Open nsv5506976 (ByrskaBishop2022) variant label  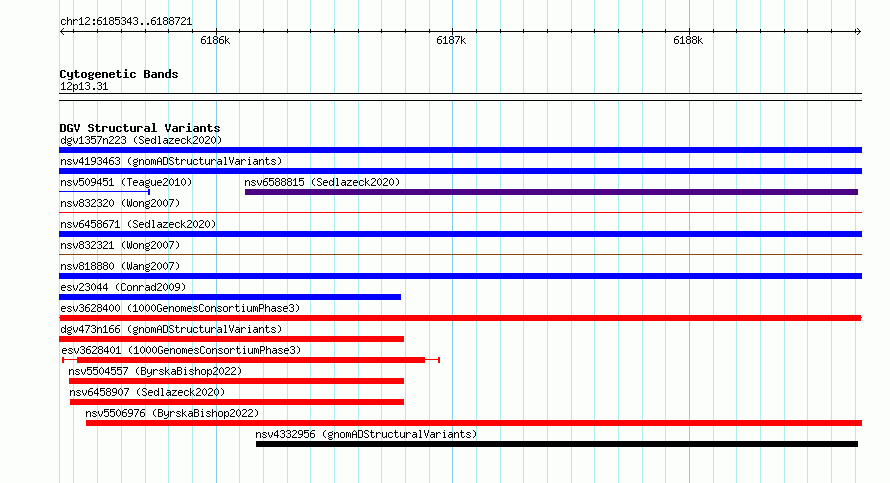click(x=172, y=413)
